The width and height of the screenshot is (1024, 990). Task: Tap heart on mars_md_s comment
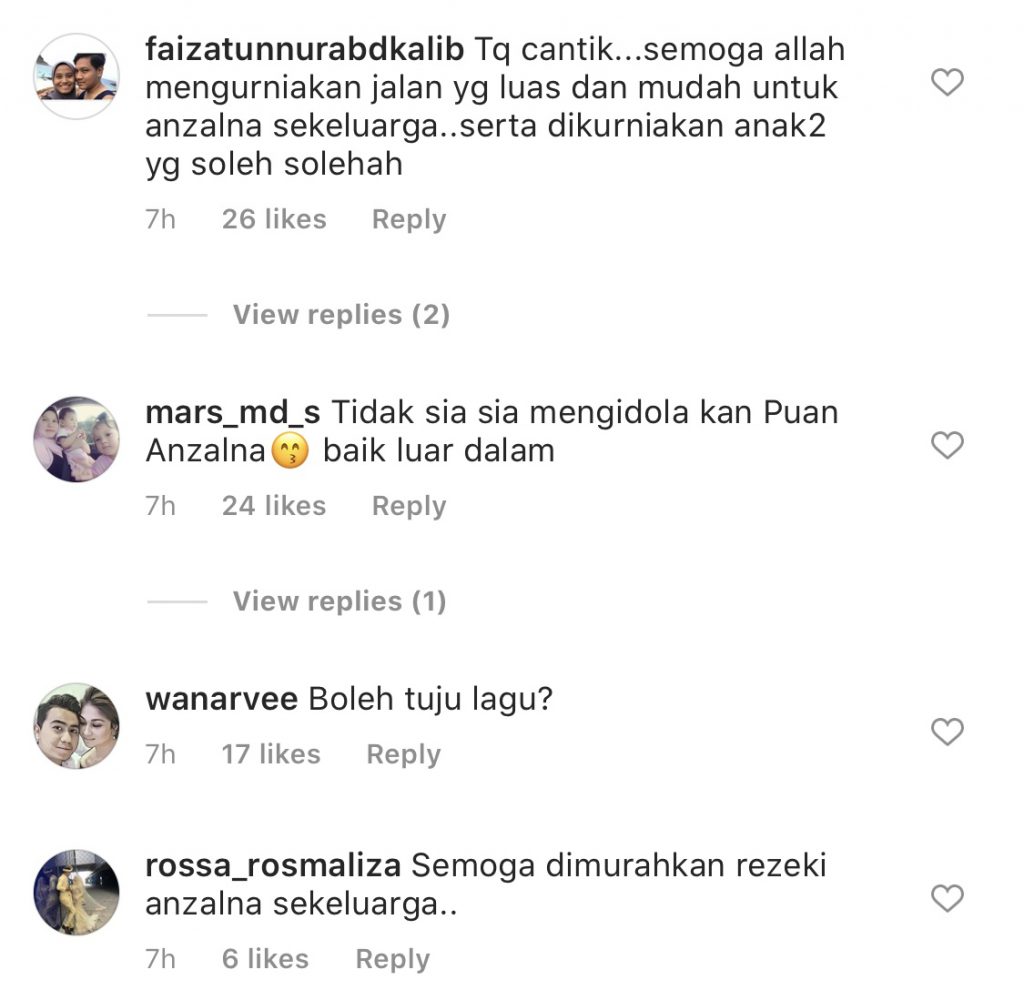click(947, 445)
